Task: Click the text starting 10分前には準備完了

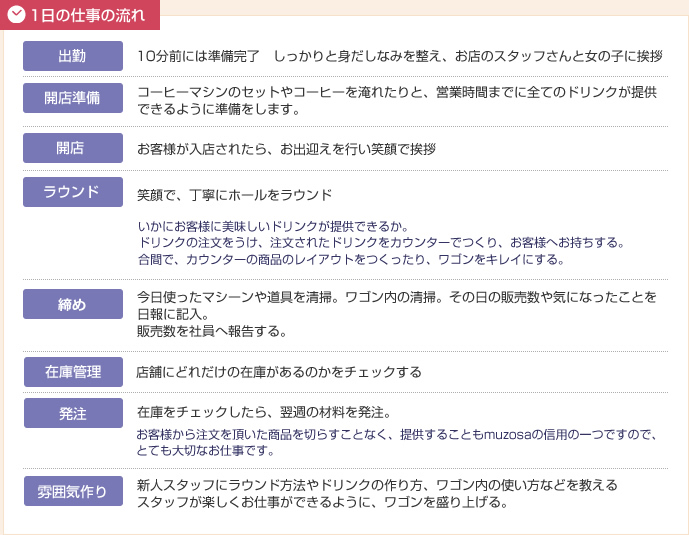Action: 400,56
